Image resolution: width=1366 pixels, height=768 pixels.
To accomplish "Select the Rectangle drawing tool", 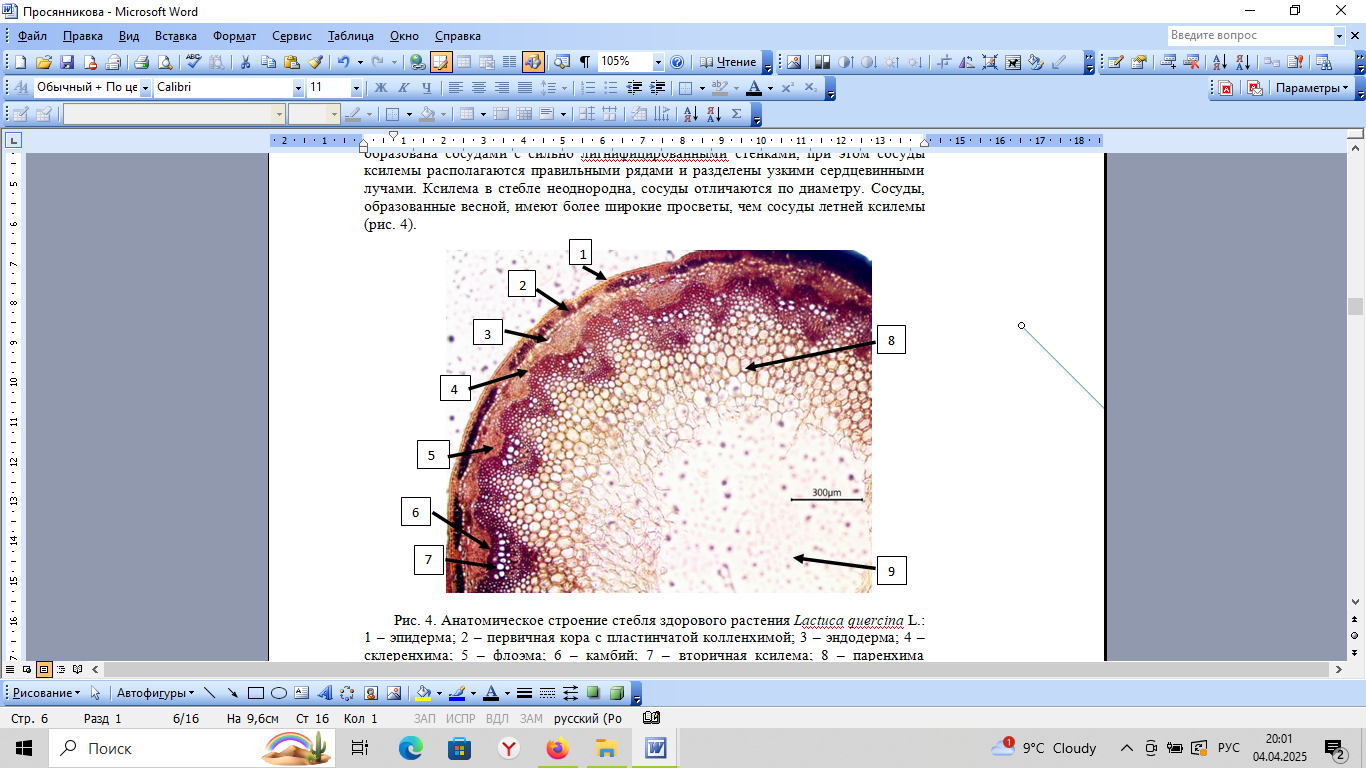I will (255, 693).
